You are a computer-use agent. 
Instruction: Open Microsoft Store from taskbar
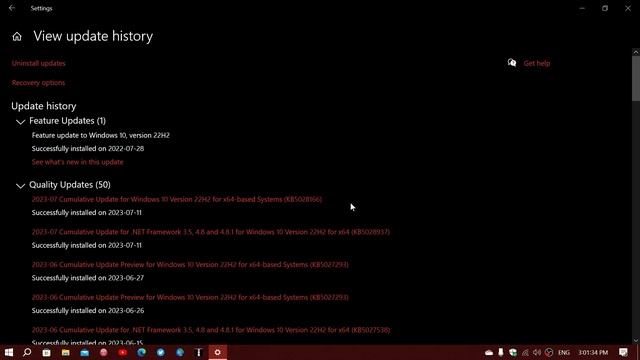click(x=47, y=352)
